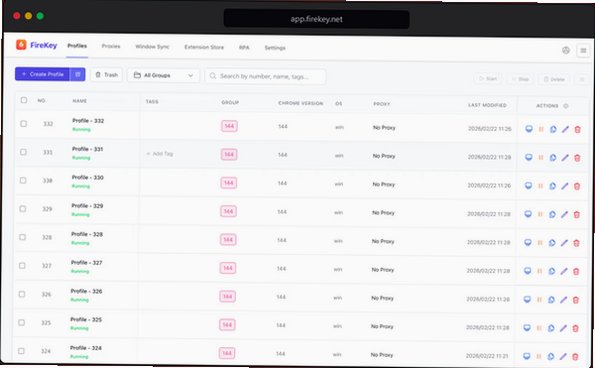Clone Profile - 328 with copy icon
Viewport: 595px width, 368px height.
(x=552, y=242)
